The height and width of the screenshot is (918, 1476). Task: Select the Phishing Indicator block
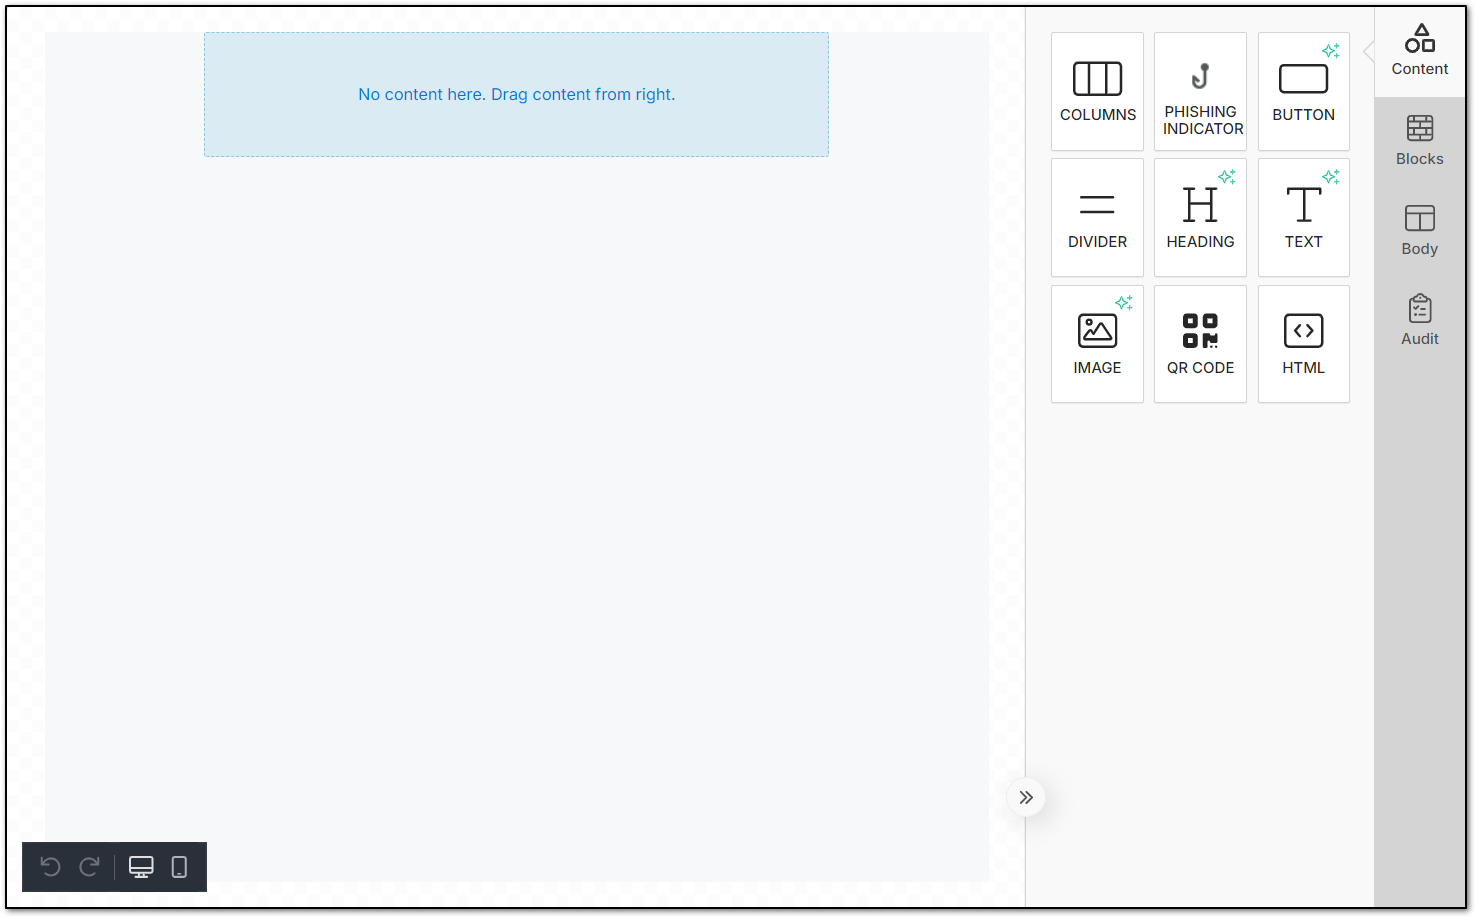(x=1200, y=91)
